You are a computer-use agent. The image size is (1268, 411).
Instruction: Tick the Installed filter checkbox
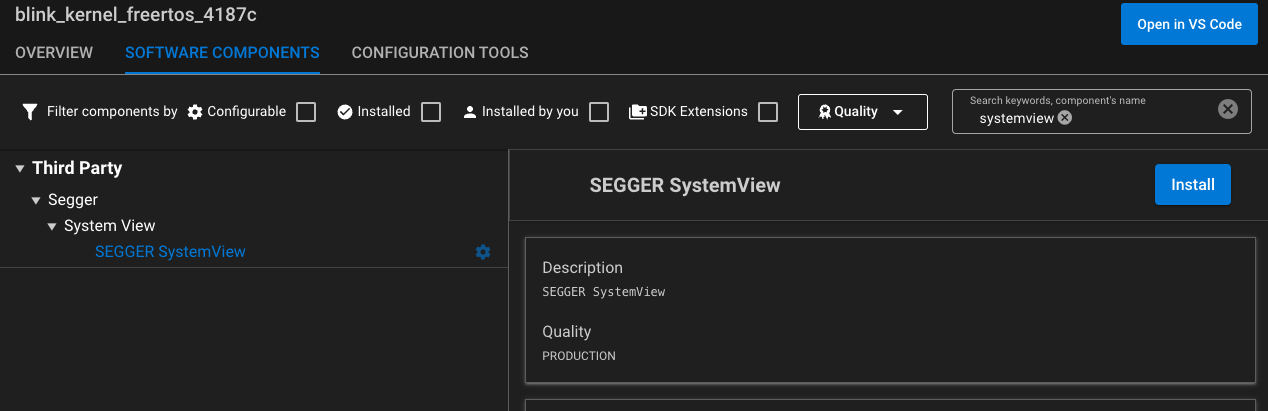[x=431, y=112]
